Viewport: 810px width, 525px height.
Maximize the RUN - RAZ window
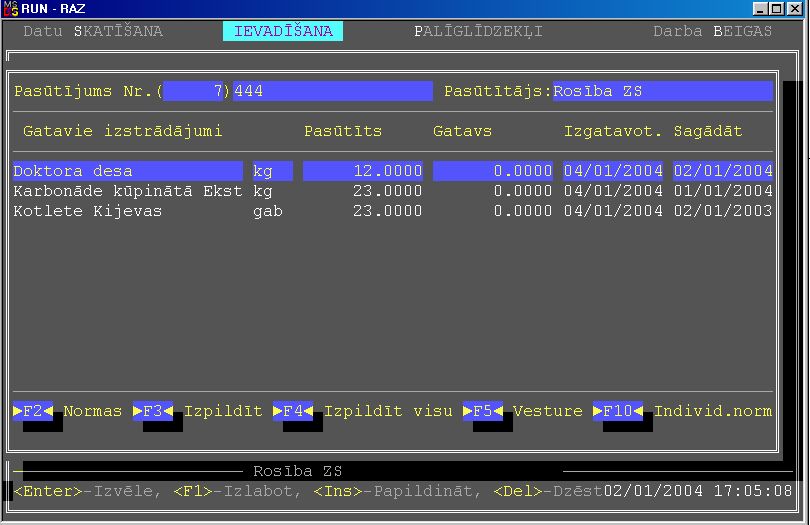[776, 9]
